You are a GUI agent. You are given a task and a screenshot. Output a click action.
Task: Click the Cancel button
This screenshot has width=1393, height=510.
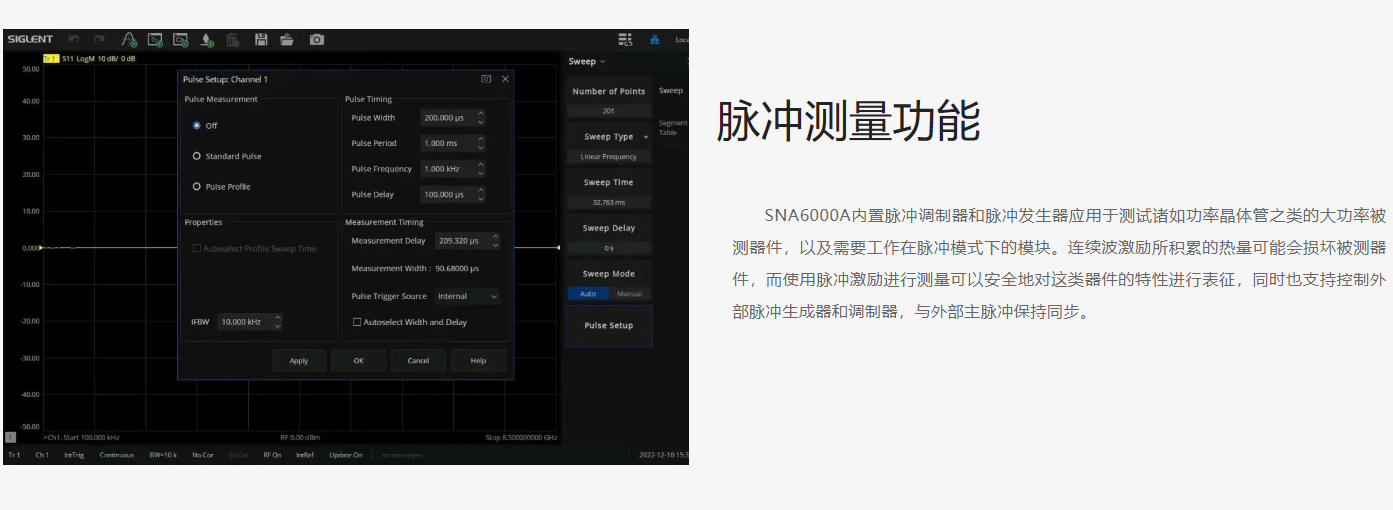tap(418, 361)
